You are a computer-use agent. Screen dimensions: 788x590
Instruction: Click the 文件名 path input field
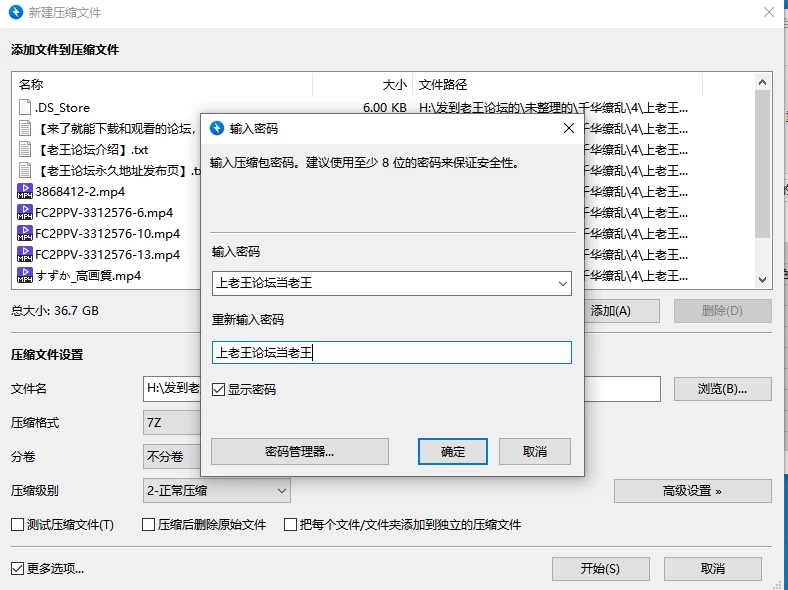[x=402, y=389]
